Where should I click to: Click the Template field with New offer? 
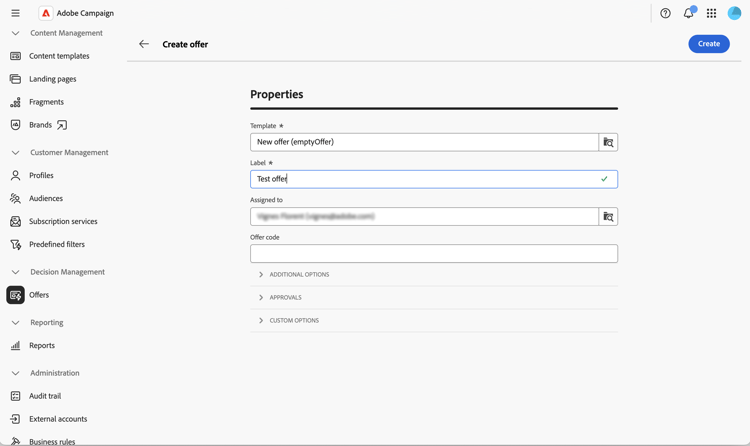(x=424, y=142)
